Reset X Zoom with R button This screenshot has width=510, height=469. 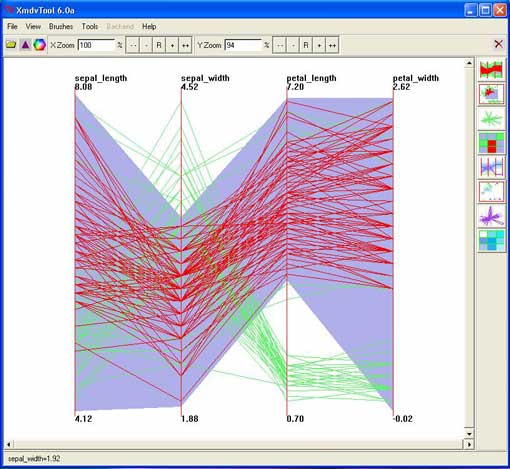pos(159,45)
